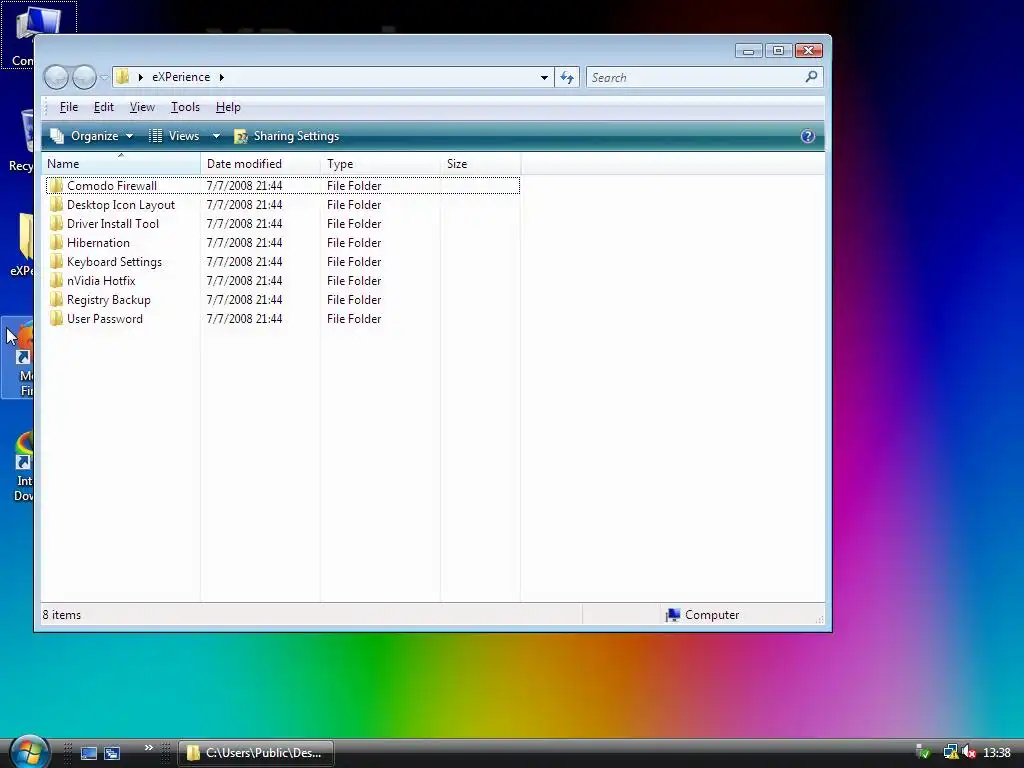This screenshot has width=1024, height=768.
Task: Click the taskbar clock showing 13:38
Action: click(997, 753)
